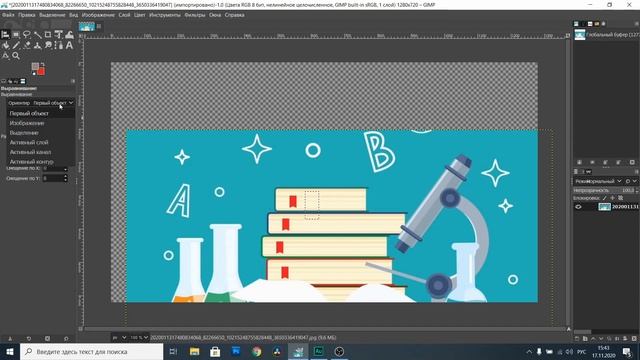Toggle Quick Mask at canvas bottom-left corner
Screen dimensions: 640x360
(x=80, y=329)
